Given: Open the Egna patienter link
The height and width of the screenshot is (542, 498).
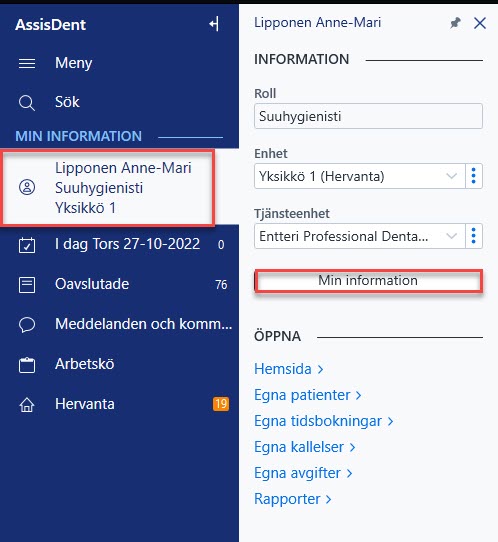Looking at the screenshot, I should click(x=308, y=395).
